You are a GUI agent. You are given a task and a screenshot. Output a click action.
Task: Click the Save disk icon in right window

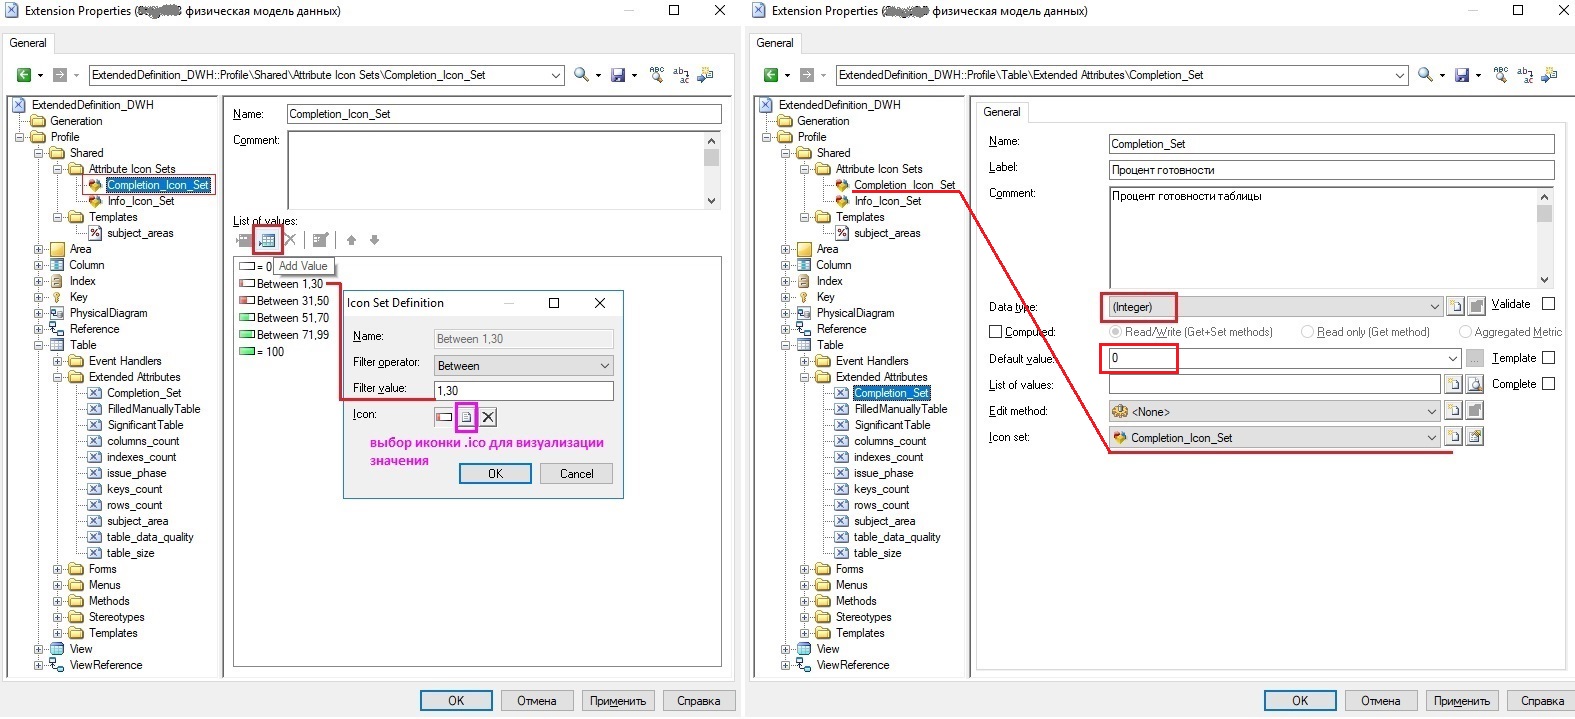pos(1462,75)
